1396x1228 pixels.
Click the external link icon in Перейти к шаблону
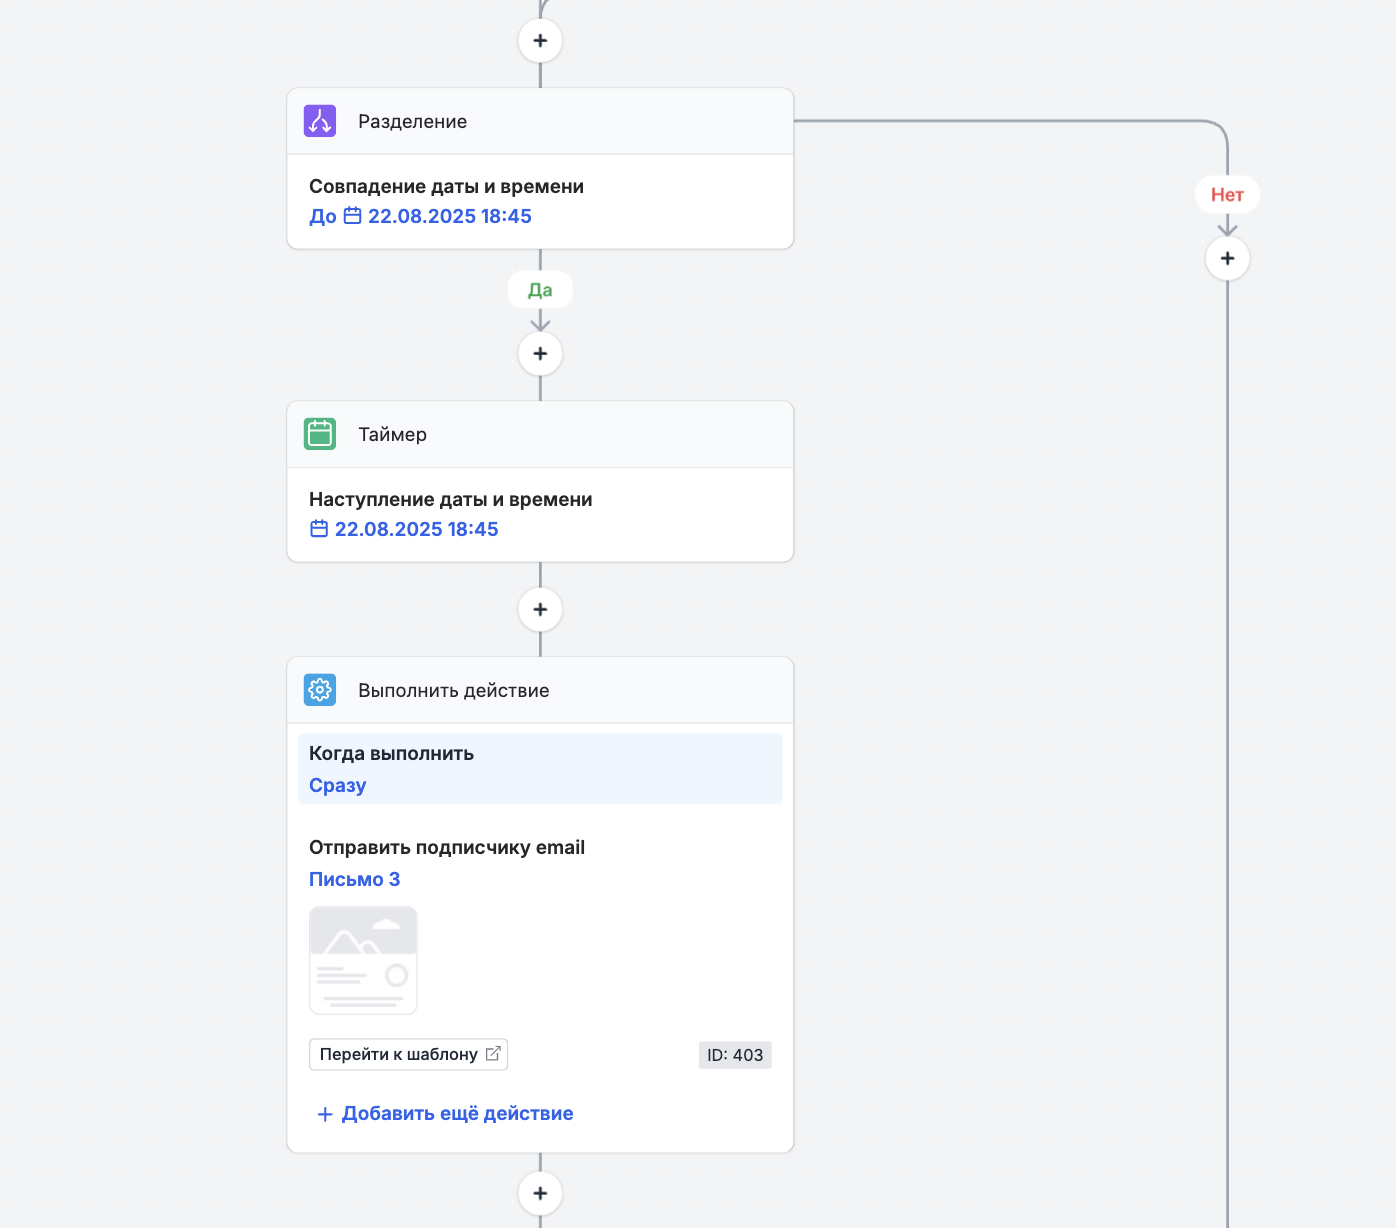pos(492,1053)
